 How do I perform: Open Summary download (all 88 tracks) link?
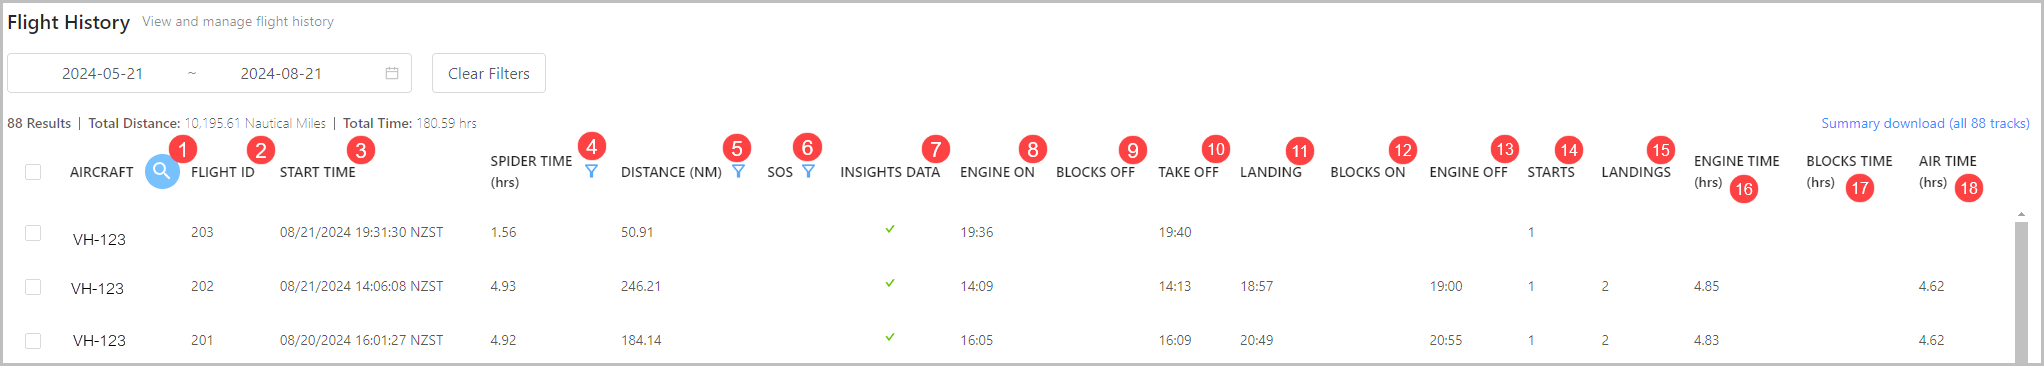(1925, 123)
